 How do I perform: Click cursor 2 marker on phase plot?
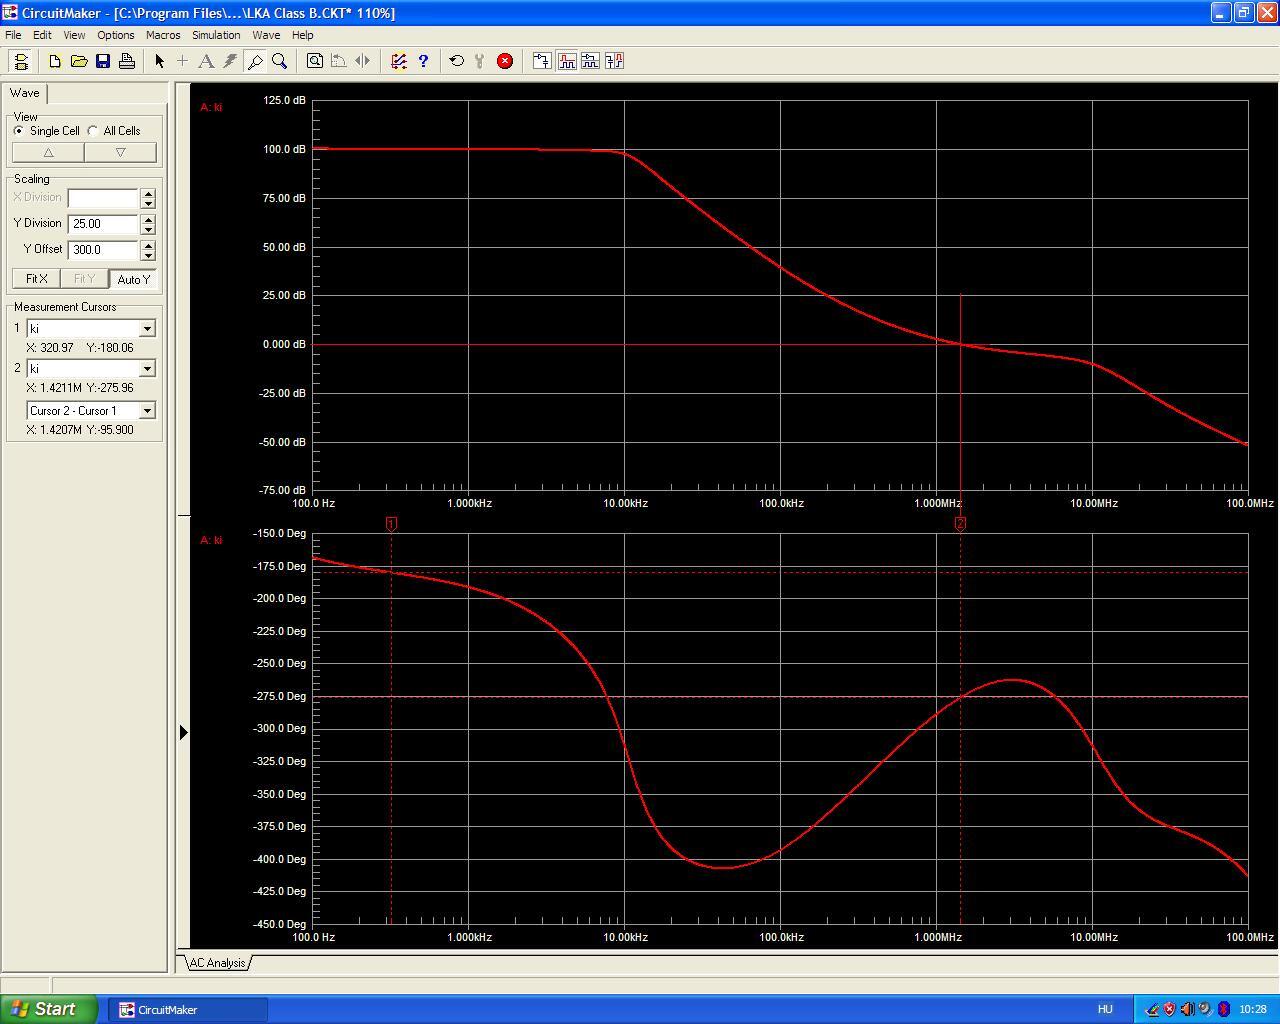pyautogui.click(x=961, y=523)
